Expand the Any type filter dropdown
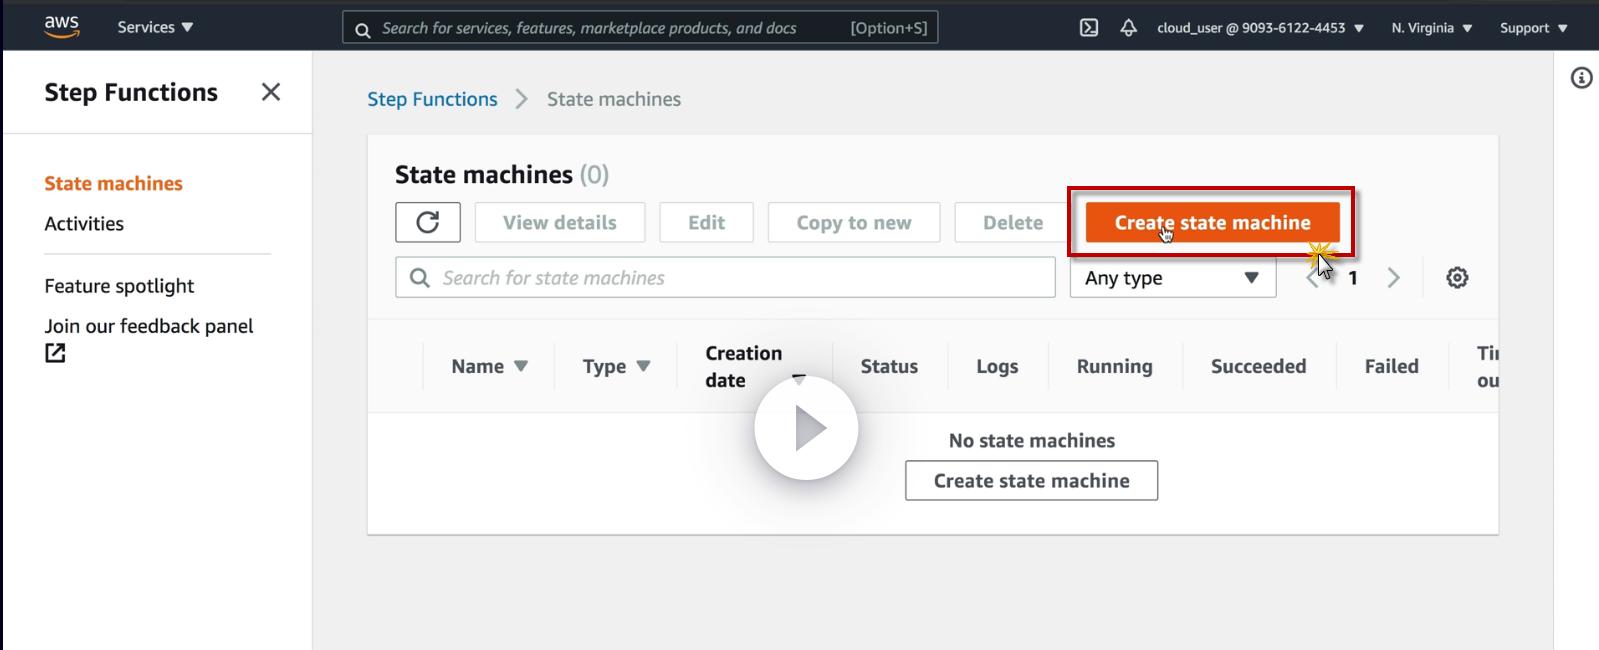 pos(1172,278)
